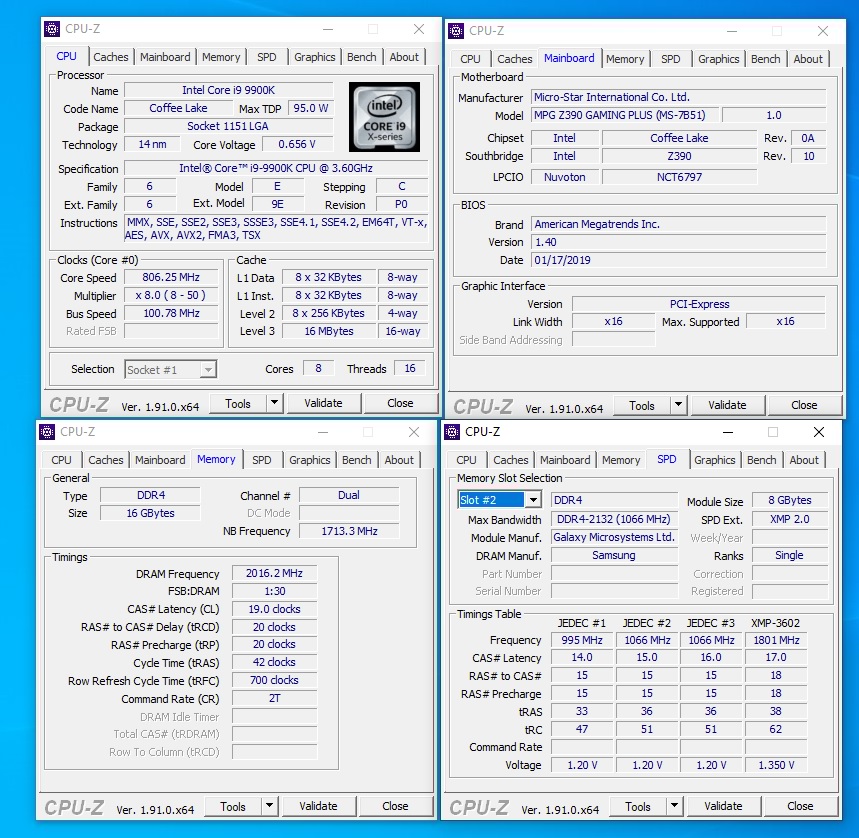Open the Bench tab in the Mainboard window
859x838 pixels.
(x=765, y=59)
